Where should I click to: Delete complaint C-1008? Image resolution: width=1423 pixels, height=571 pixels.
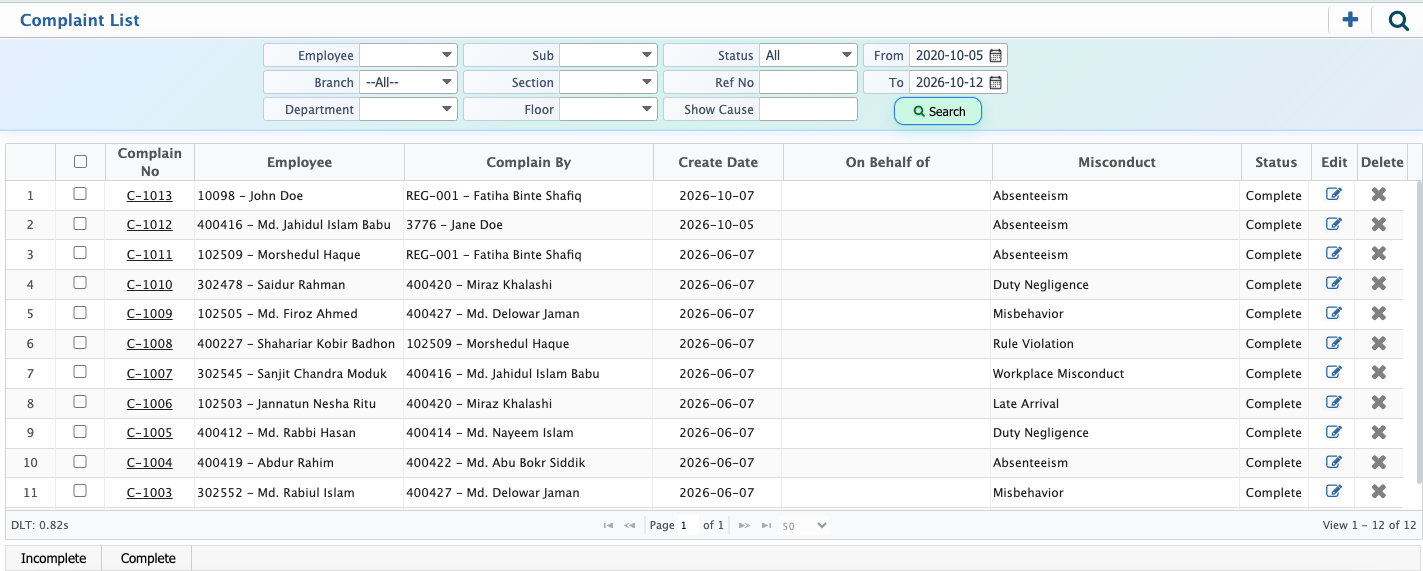[x=1378, y=343]
